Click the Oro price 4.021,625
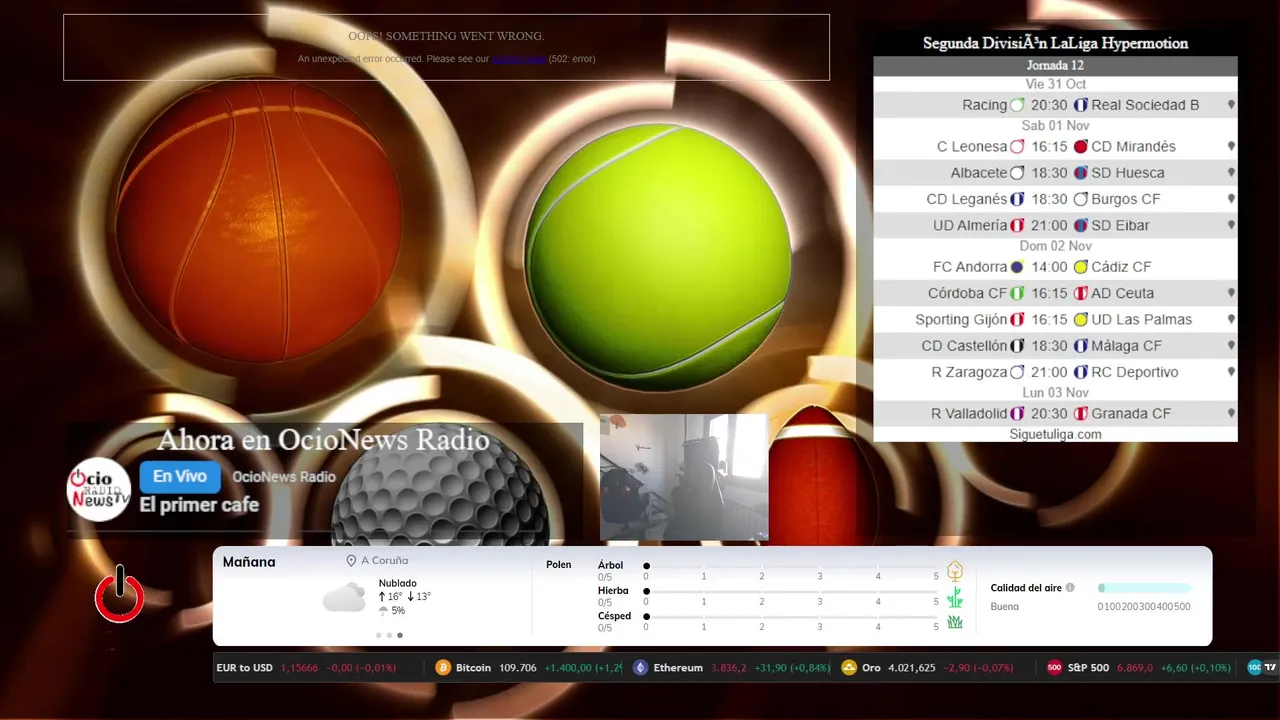 point(912,668)
